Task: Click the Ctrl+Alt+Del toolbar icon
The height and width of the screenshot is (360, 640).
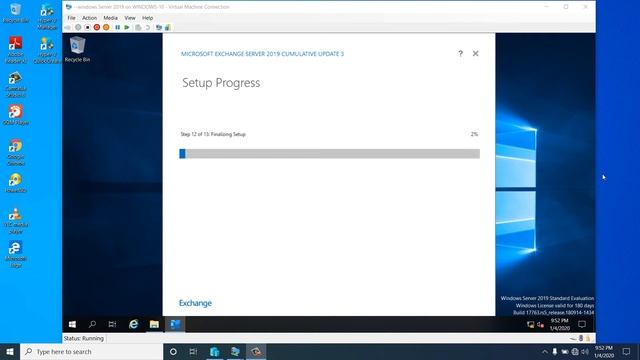Action: [x=68, y=27]
